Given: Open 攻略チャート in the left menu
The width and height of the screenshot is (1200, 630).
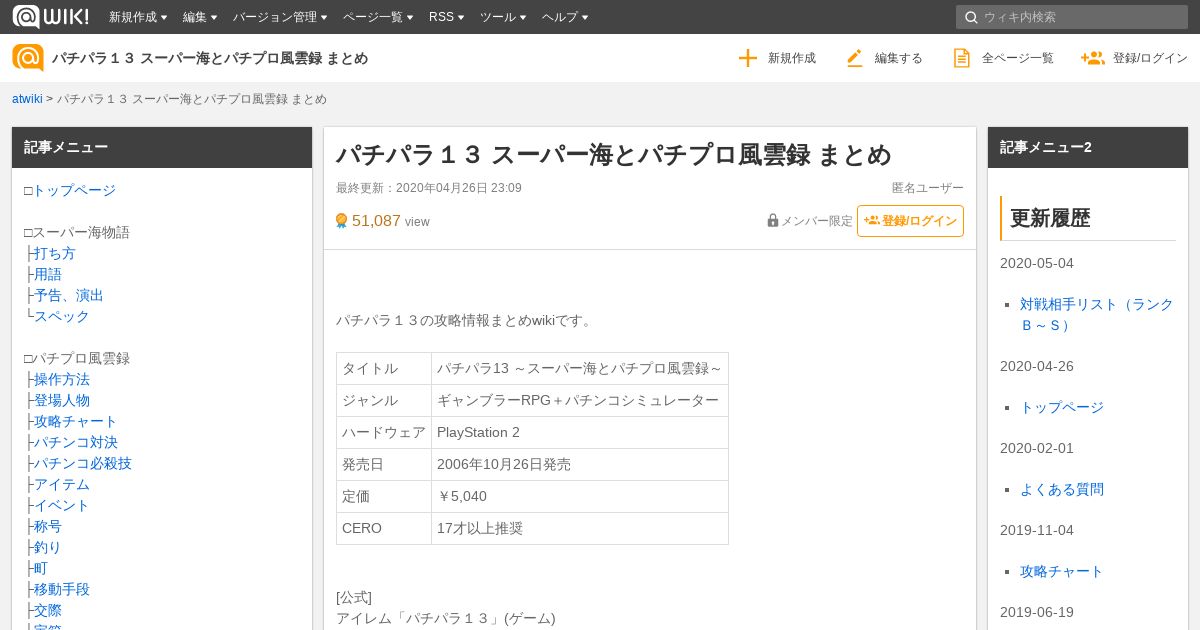Looking at the screenshot, I should coord(76,421).
